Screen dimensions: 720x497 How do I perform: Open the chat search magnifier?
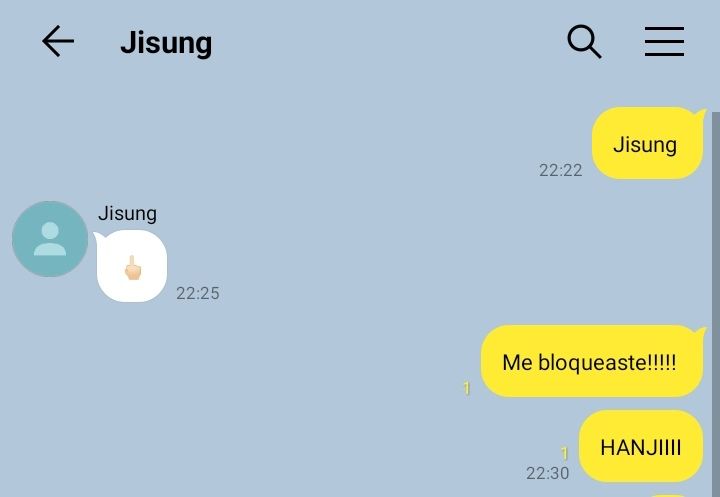(584, 41)
